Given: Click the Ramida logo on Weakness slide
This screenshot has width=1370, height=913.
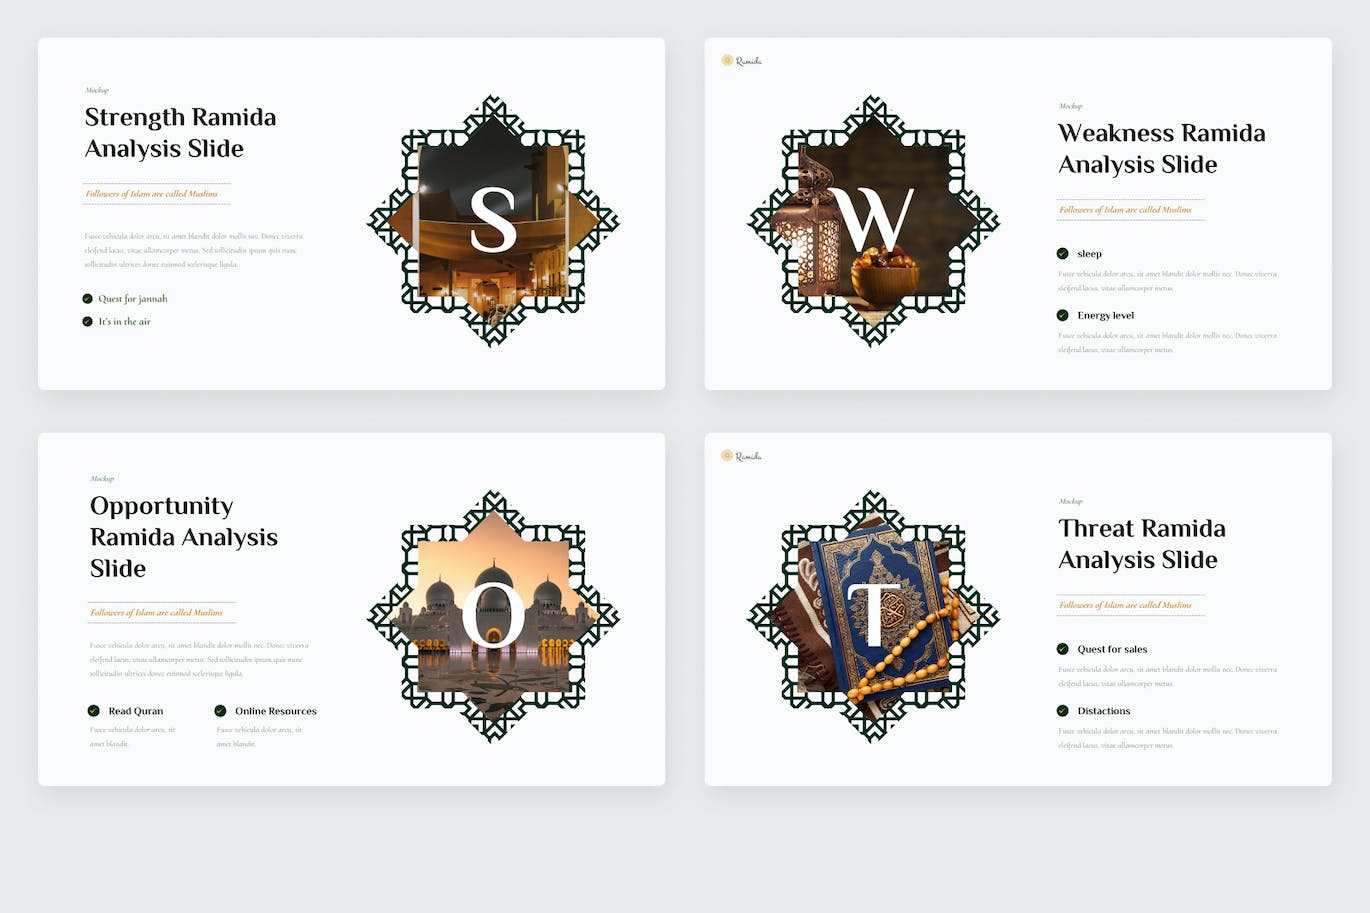Looking at the screenshot, I should pos(741,61).
